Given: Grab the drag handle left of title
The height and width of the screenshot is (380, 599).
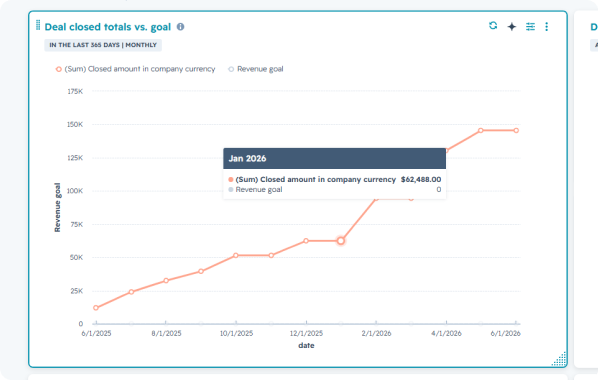Looking at the screenshot, I should tap(38, 25).
